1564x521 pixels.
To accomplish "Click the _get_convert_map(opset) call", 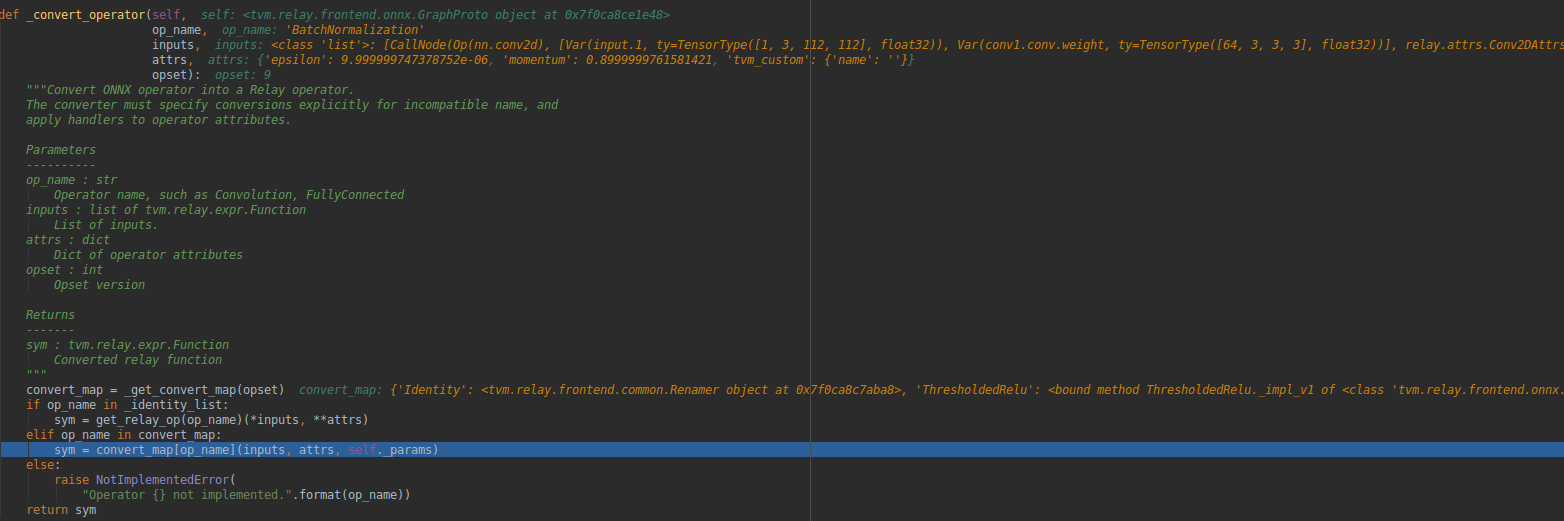I will (207, 389).
